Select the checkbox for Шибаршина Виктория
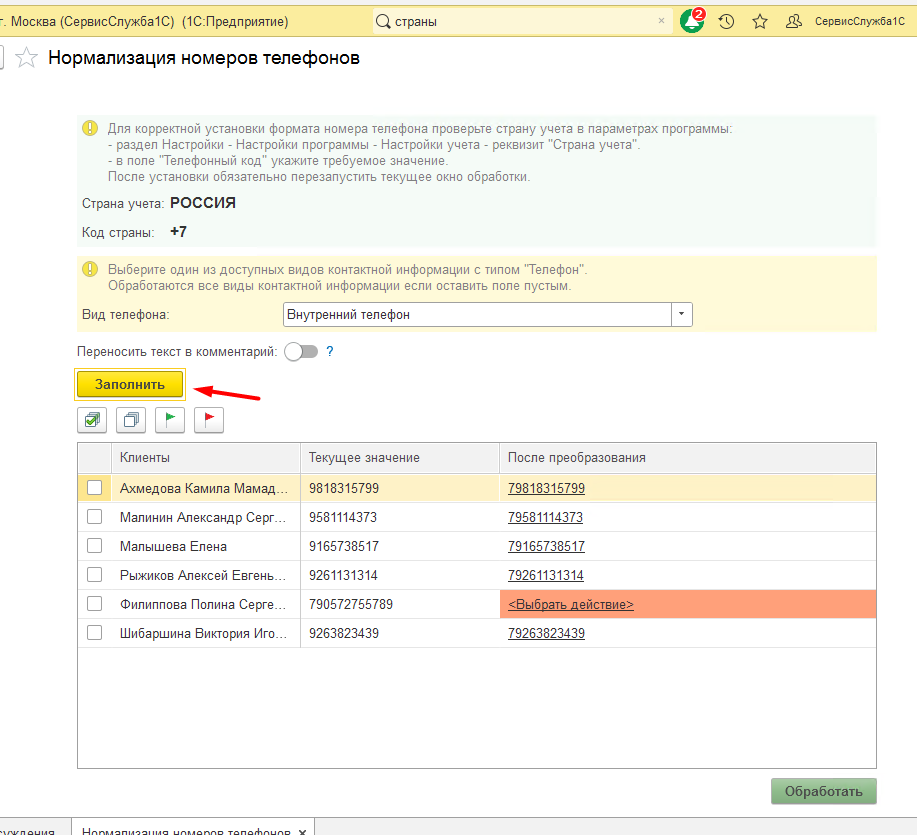This screenshot has height=835, width=917. point(94,633)
